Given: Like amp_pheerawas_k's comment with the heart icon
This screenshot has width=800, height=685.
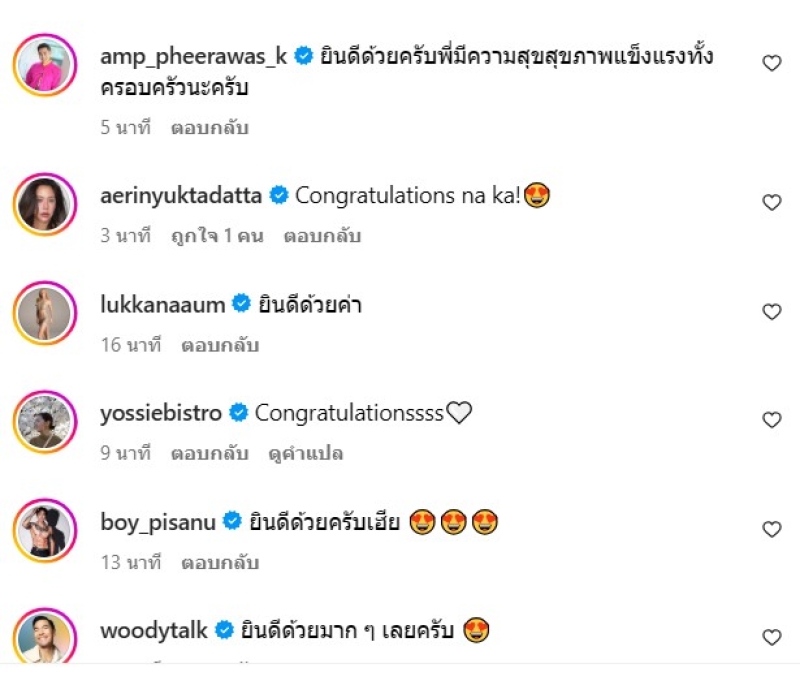Looking at the screenshot, I should pos(771,63).
